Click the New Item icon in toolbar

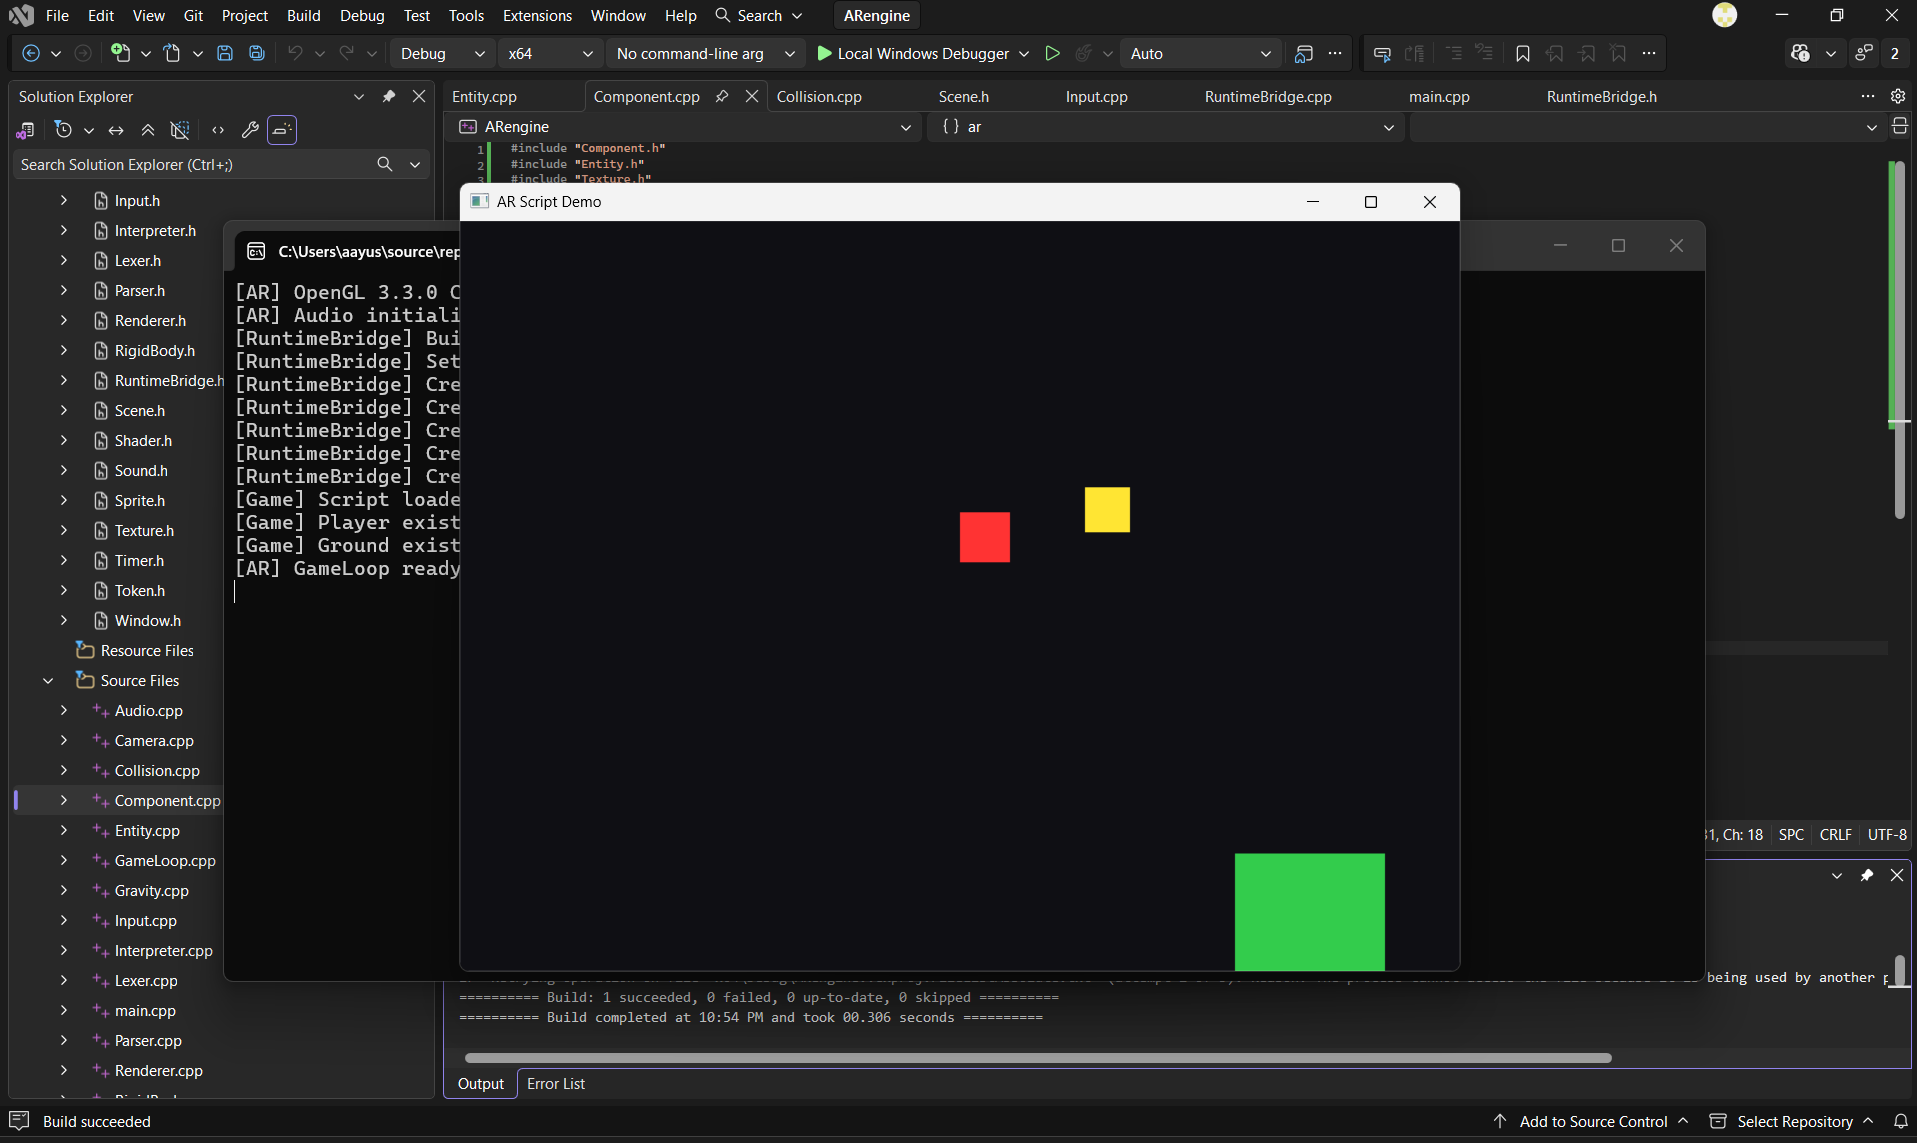[121, 53]
